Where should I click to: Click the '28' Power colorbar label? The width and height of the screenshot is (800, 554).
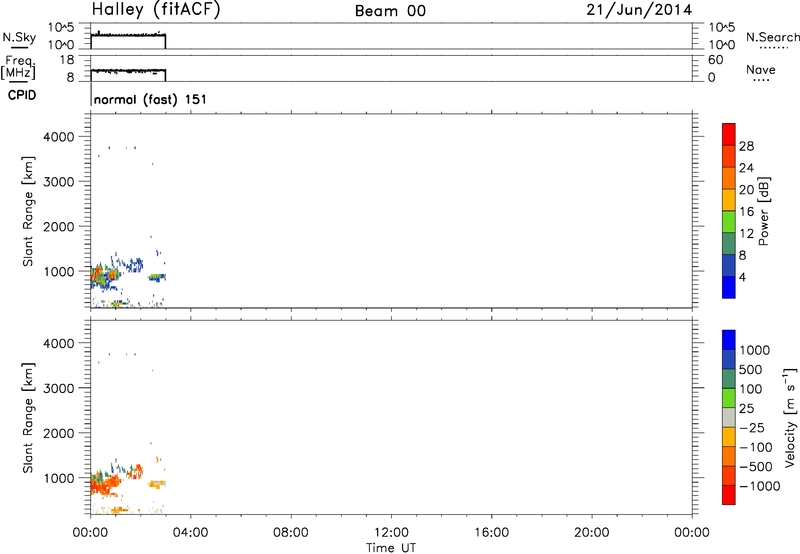[746, 146]
